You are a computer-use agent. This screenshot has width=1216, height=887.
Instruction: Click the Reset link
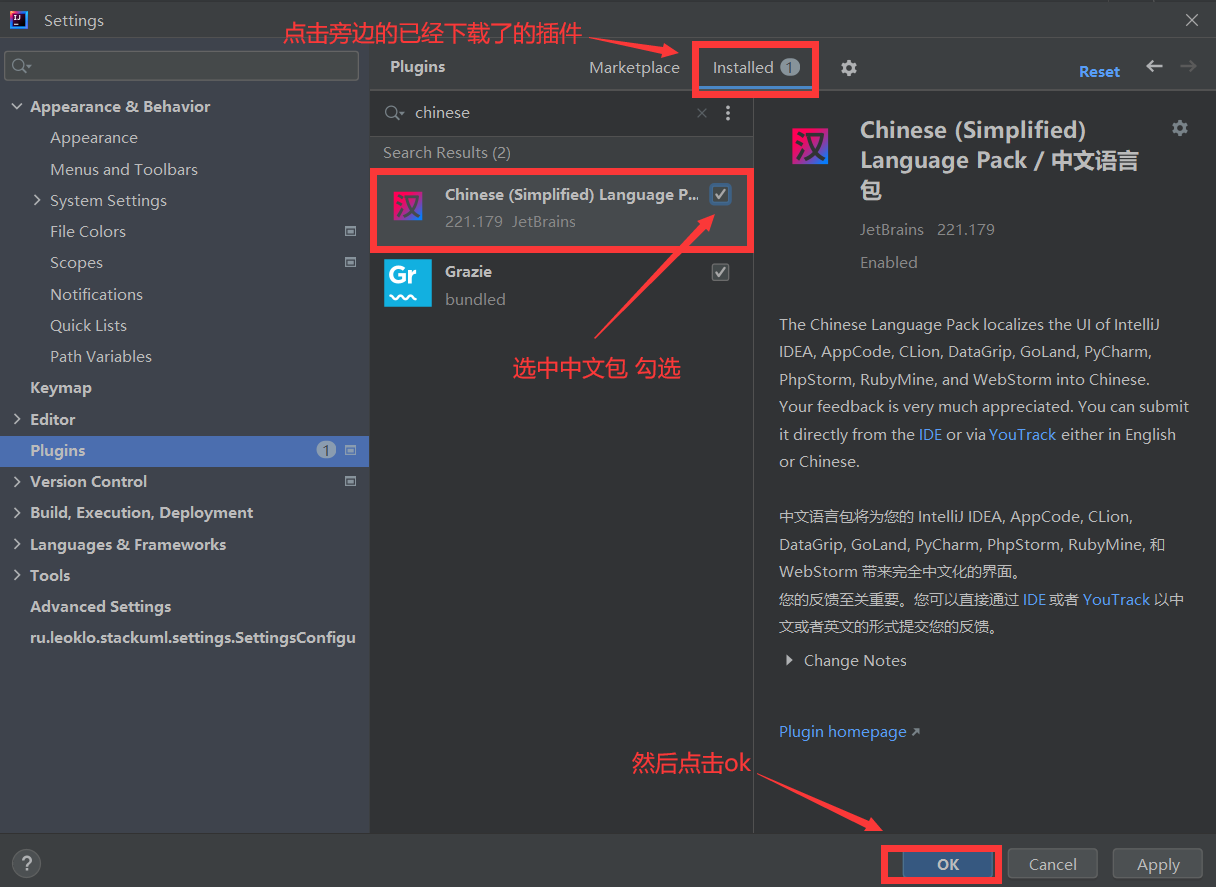[x=1099, y=72]
